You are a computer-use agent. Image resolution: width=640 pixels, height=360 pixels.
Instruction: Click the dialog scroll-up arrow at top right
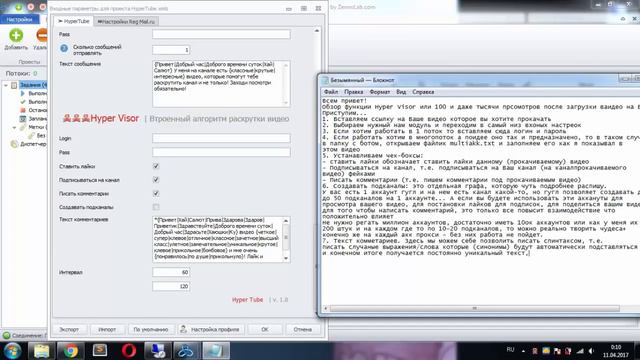(x=317, y=31)
